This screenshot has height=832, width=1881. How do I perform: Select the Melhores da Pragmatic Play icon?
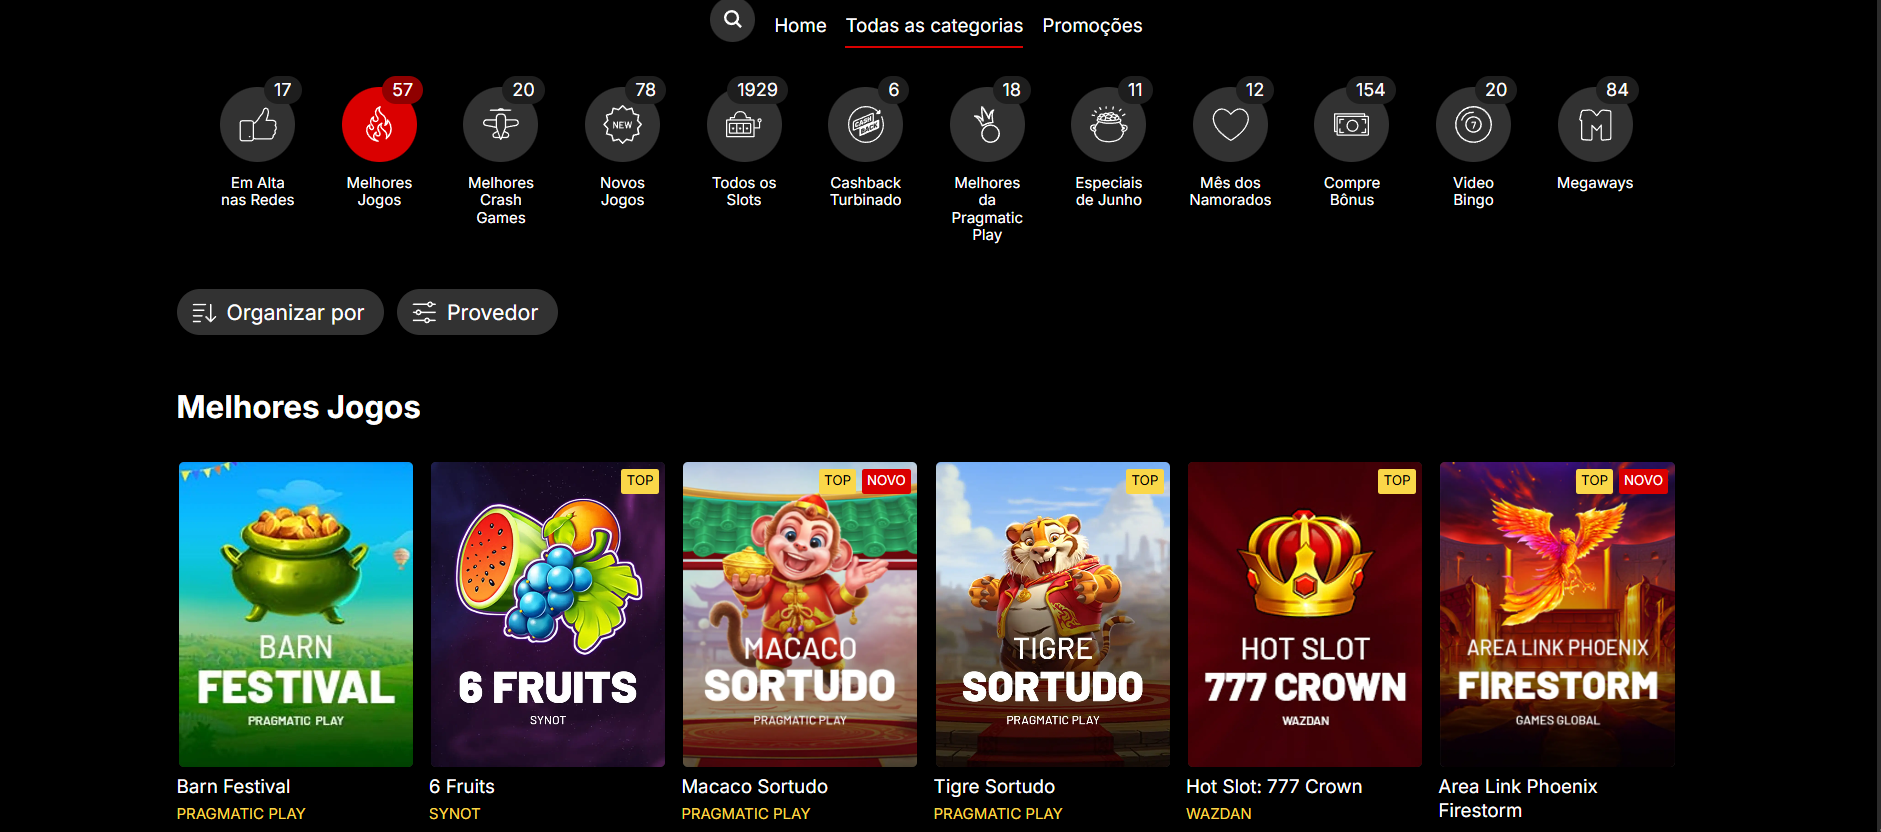987,125
